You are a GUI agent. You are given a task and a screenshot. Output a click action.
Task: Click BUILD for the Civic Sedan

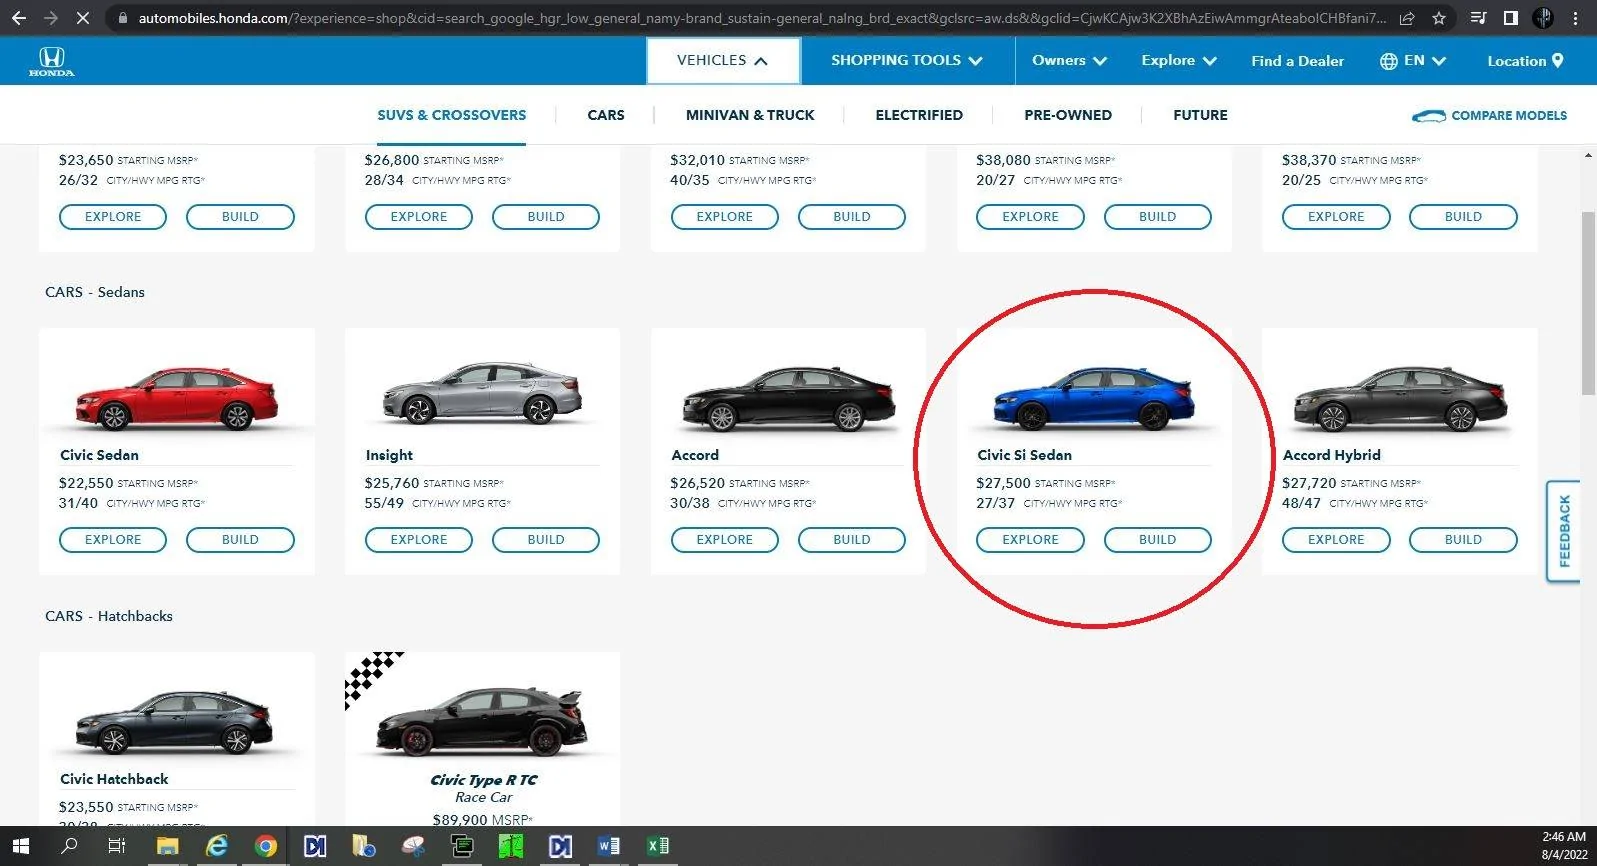[x=240, y=540]
